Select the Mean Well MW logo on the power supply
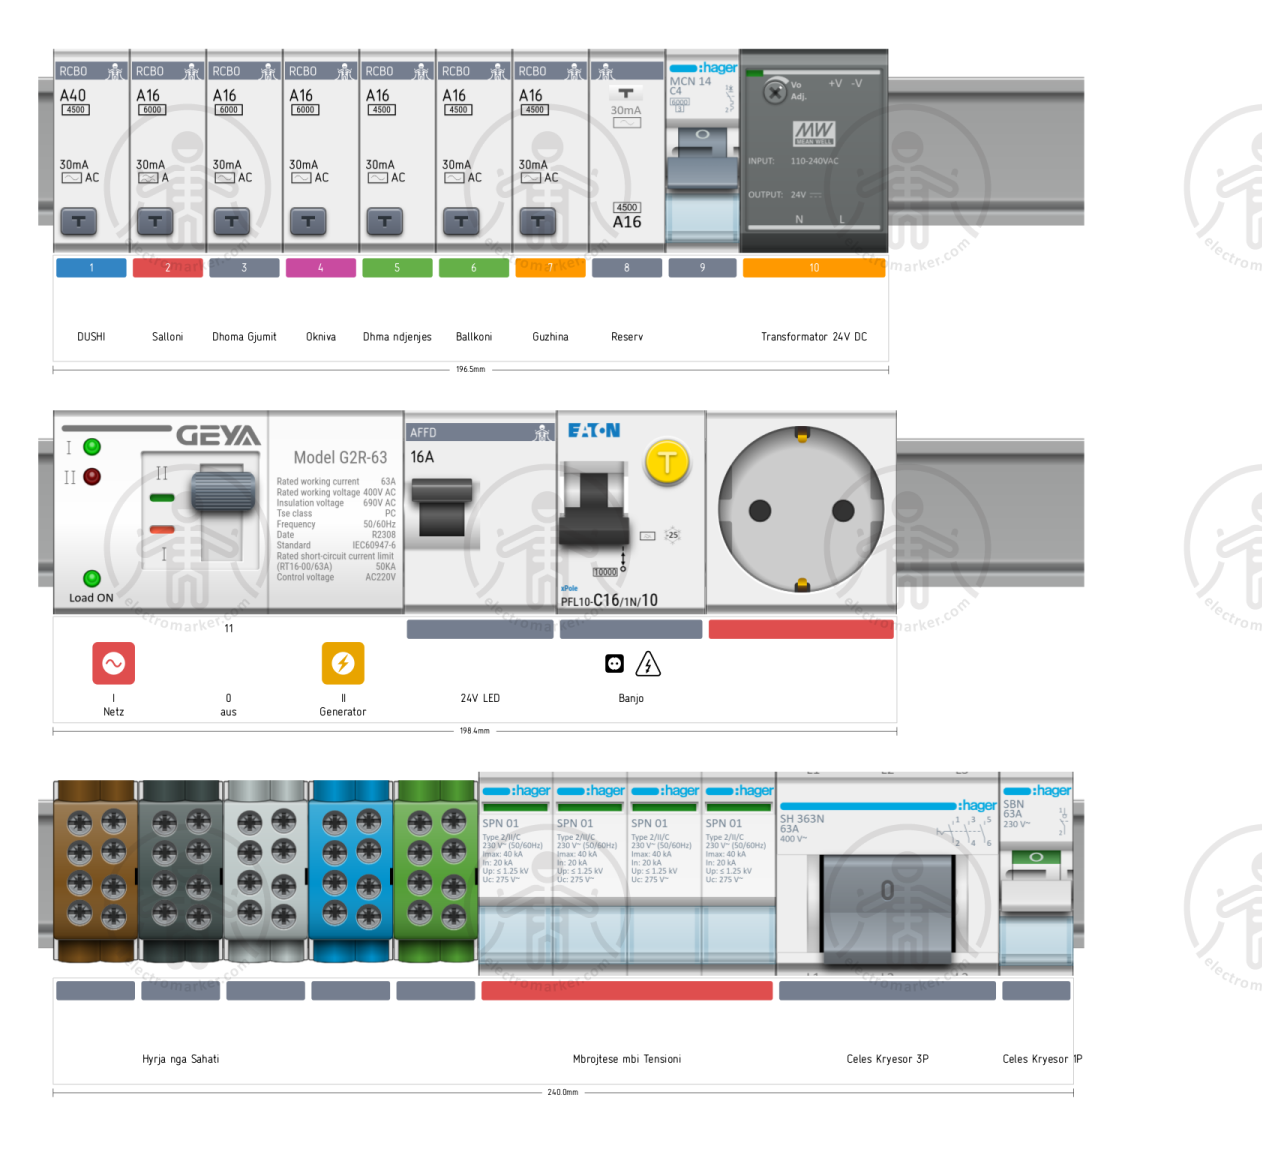 point(814,132)
